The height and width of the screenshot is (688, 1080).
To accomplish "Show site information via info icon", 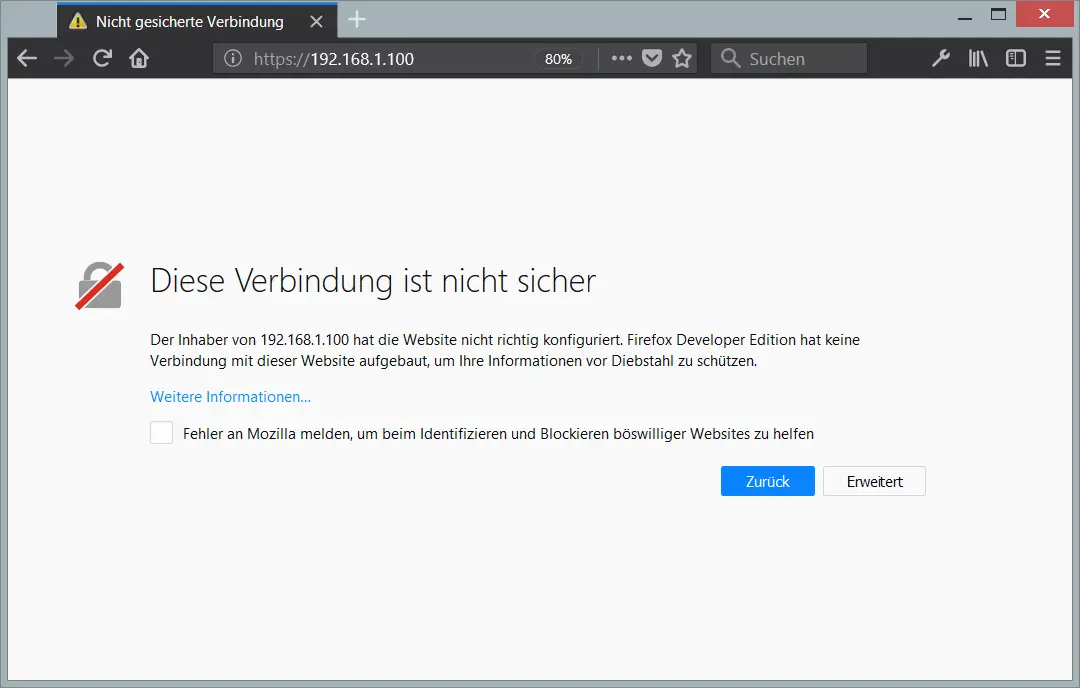I will click(x=233, y=59).
